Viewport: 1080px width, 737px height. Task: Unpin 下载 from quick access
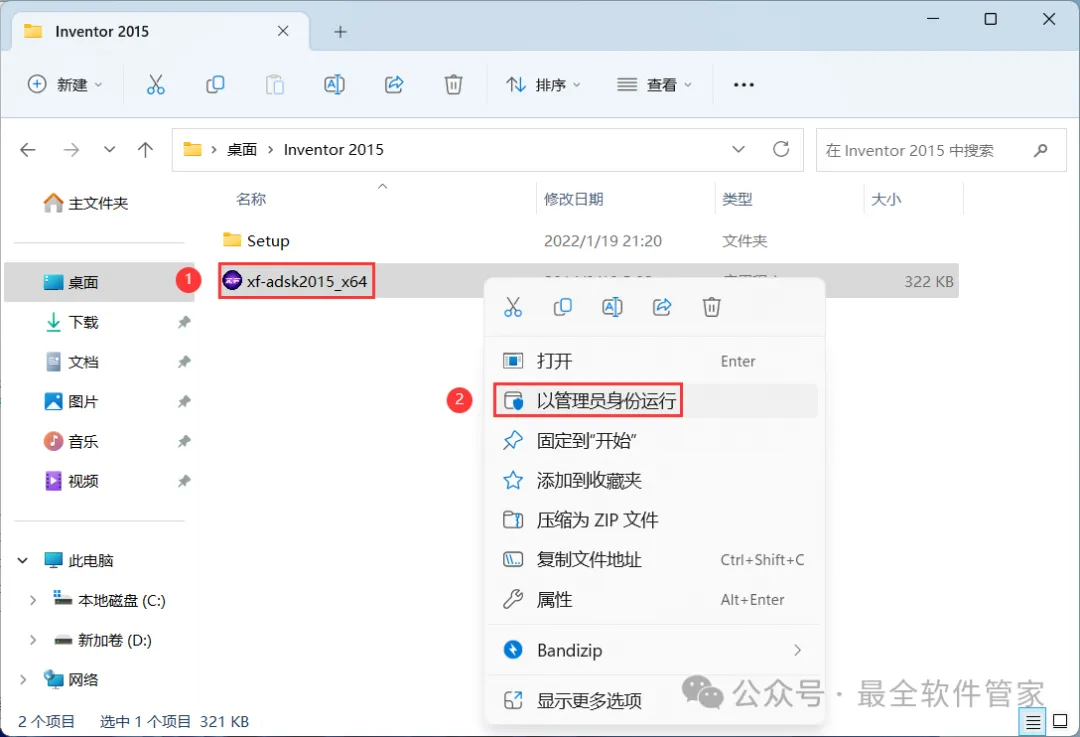click(184, 322)
